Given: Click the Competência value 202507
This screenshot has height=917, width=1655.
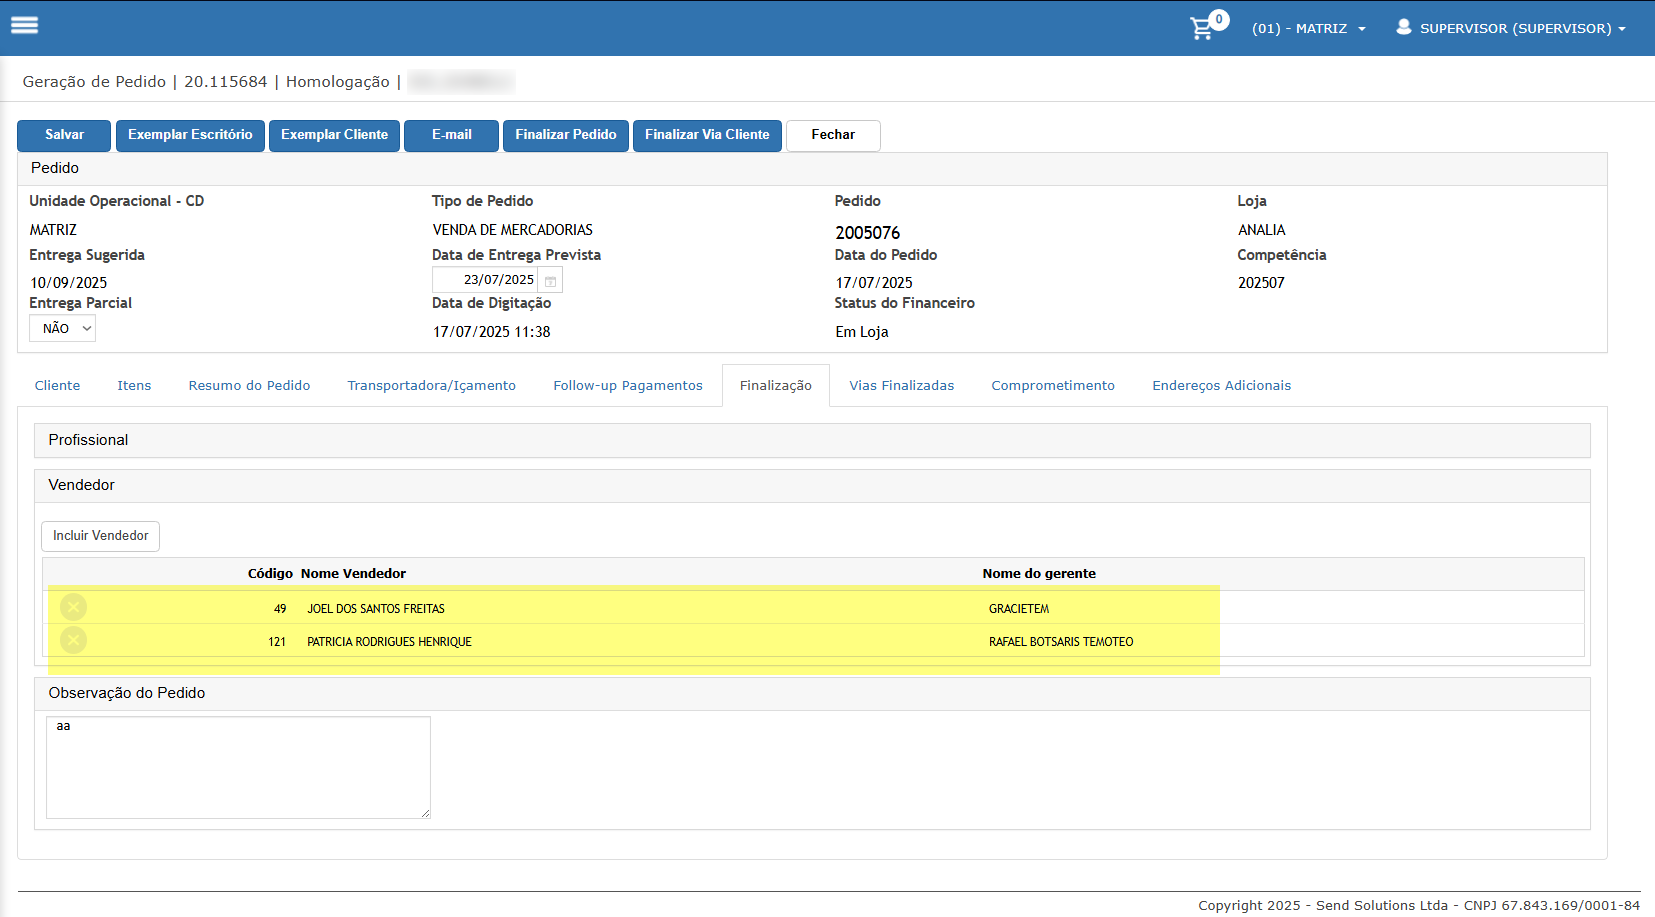Looking at the screenshot, I should click(x=1261, y=283).
